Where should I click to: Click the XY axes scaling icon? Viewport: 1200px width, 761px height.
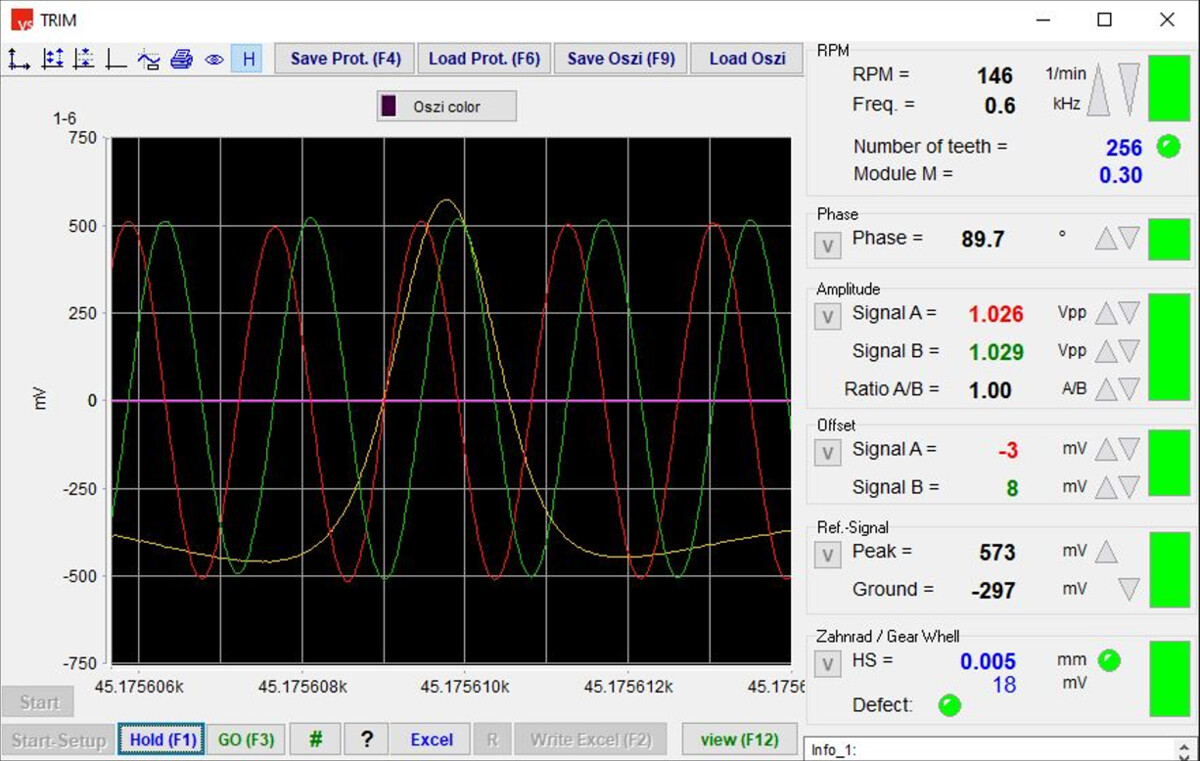click(18, 59)
